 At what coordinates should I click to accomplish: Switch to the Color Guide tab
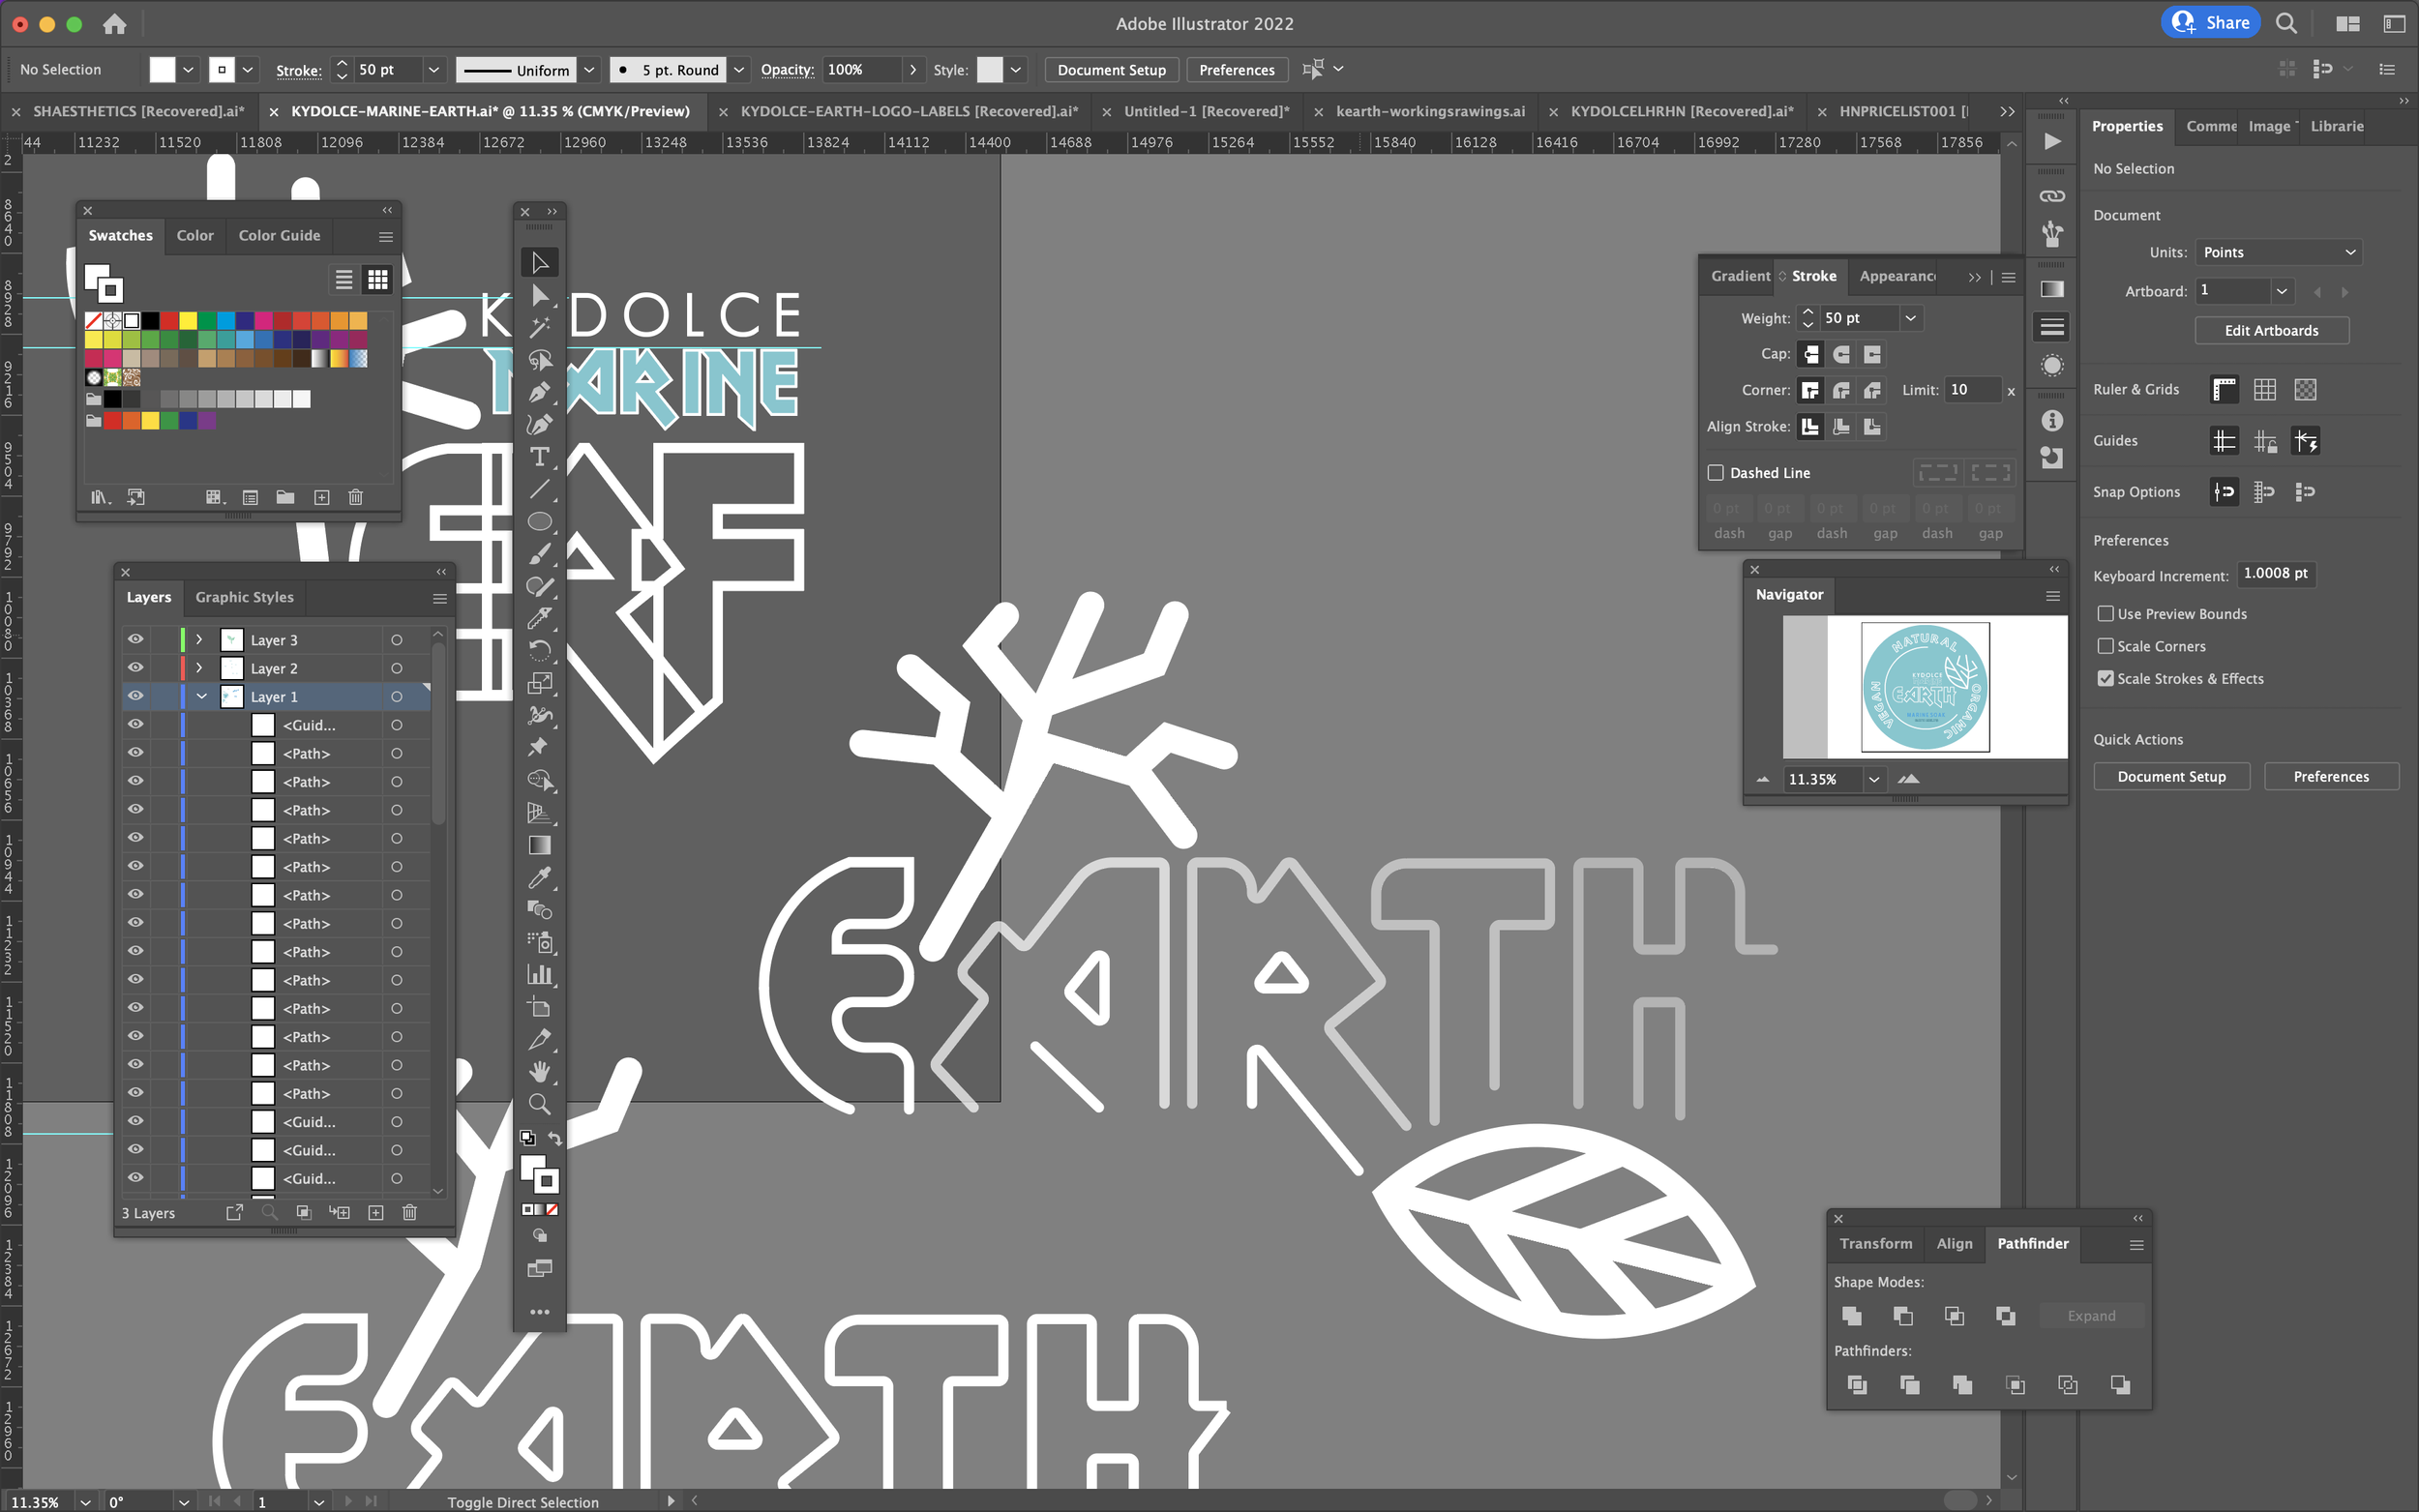coord(279,235)
